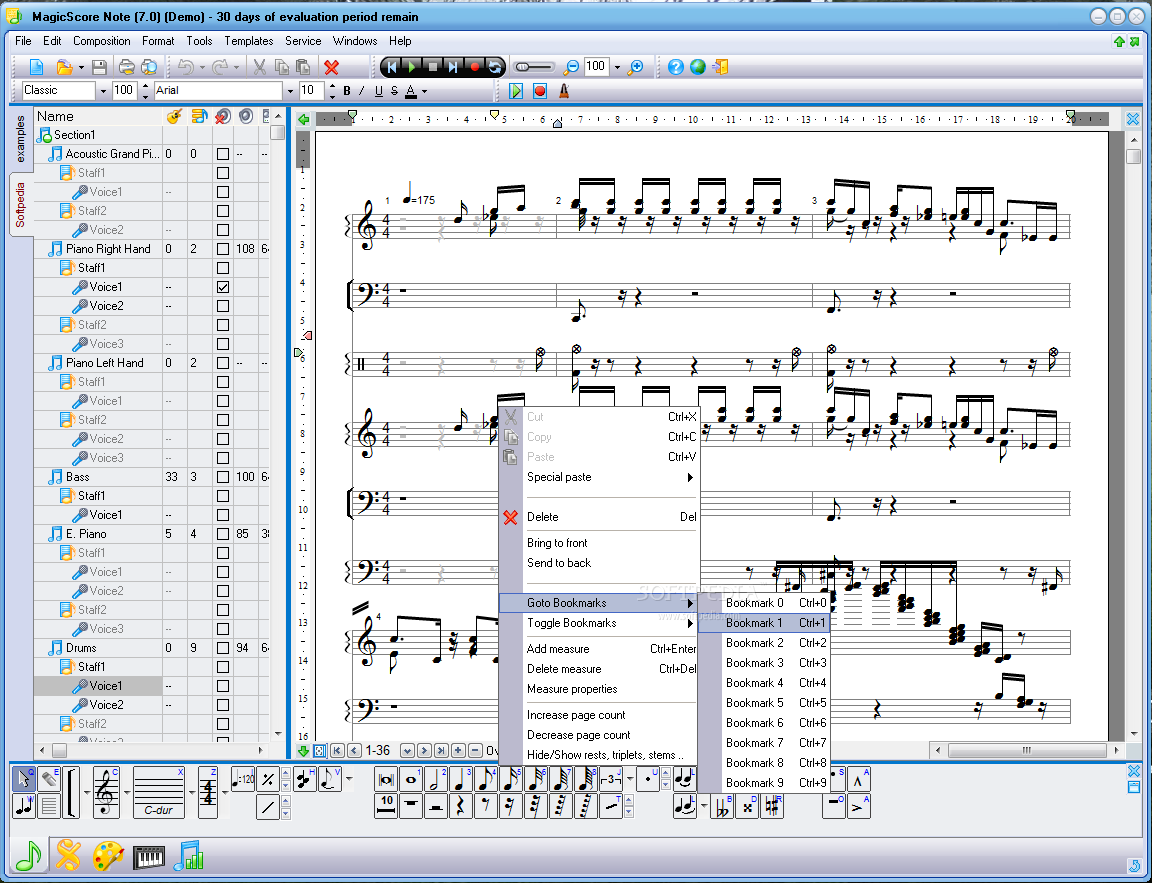
Task: Click the C-dur key signature button
Action: pos(158,792)
